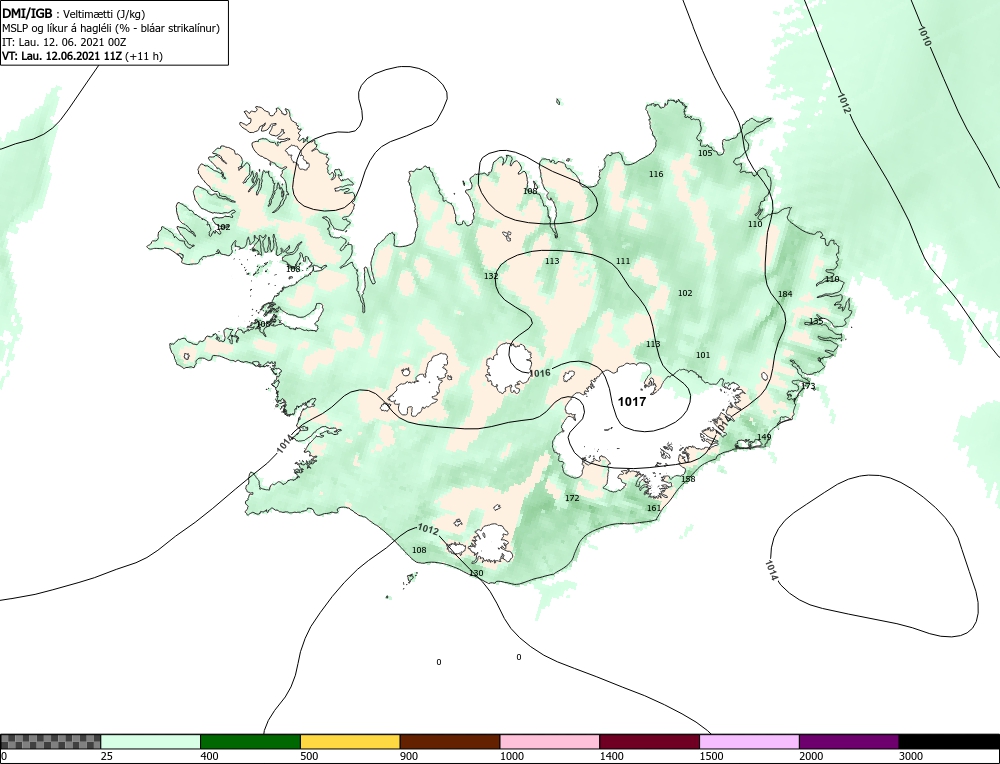Image resolution: width=1000 pixels, height=764 pixels.
Task: Click the light green 25–400 legend swatch
Action: coord(151,741)
